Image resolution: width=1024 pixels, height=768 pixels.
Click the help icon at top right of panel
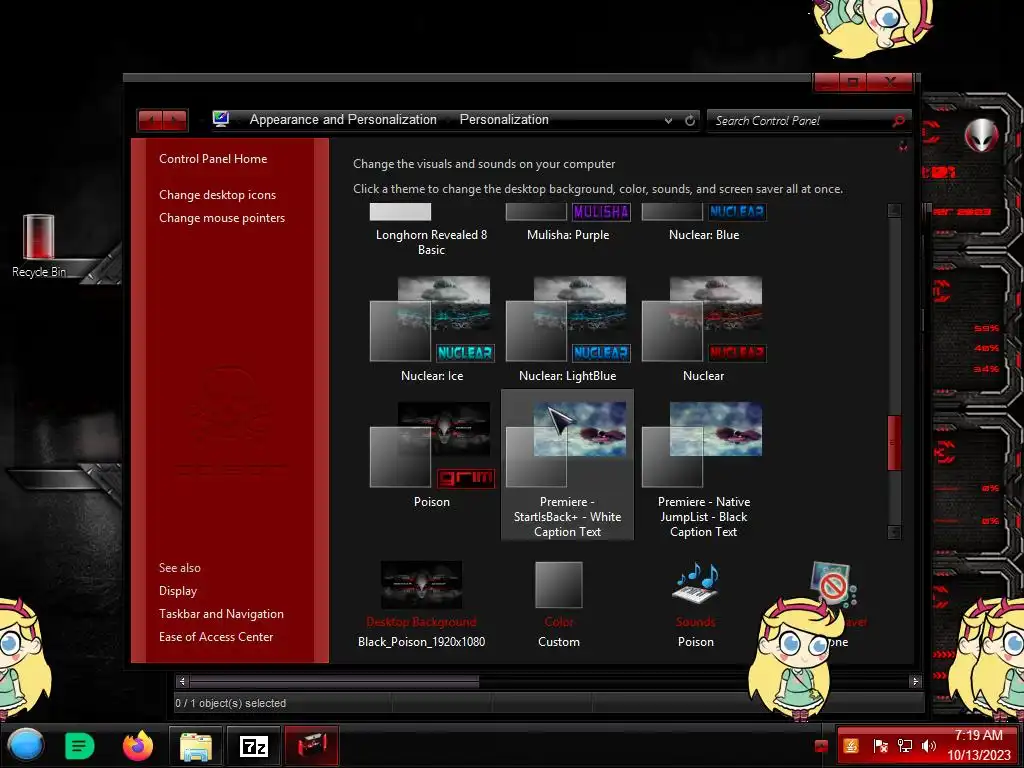tap(903, 146)
